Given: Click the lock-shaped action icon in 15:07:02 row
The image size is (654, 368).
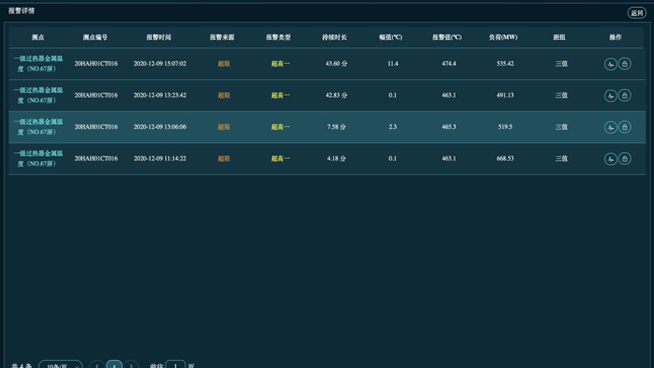Looking at the screenshot, I should point(624,64).
